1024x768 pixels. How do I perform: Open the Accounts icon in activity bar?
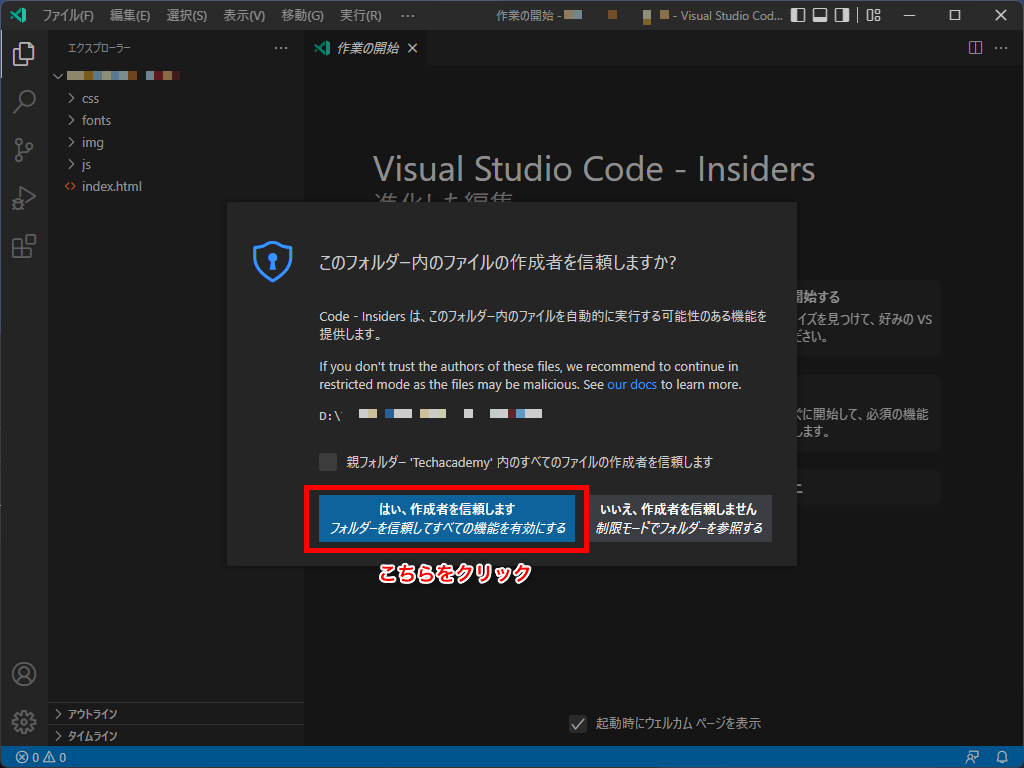coord(24,674)
